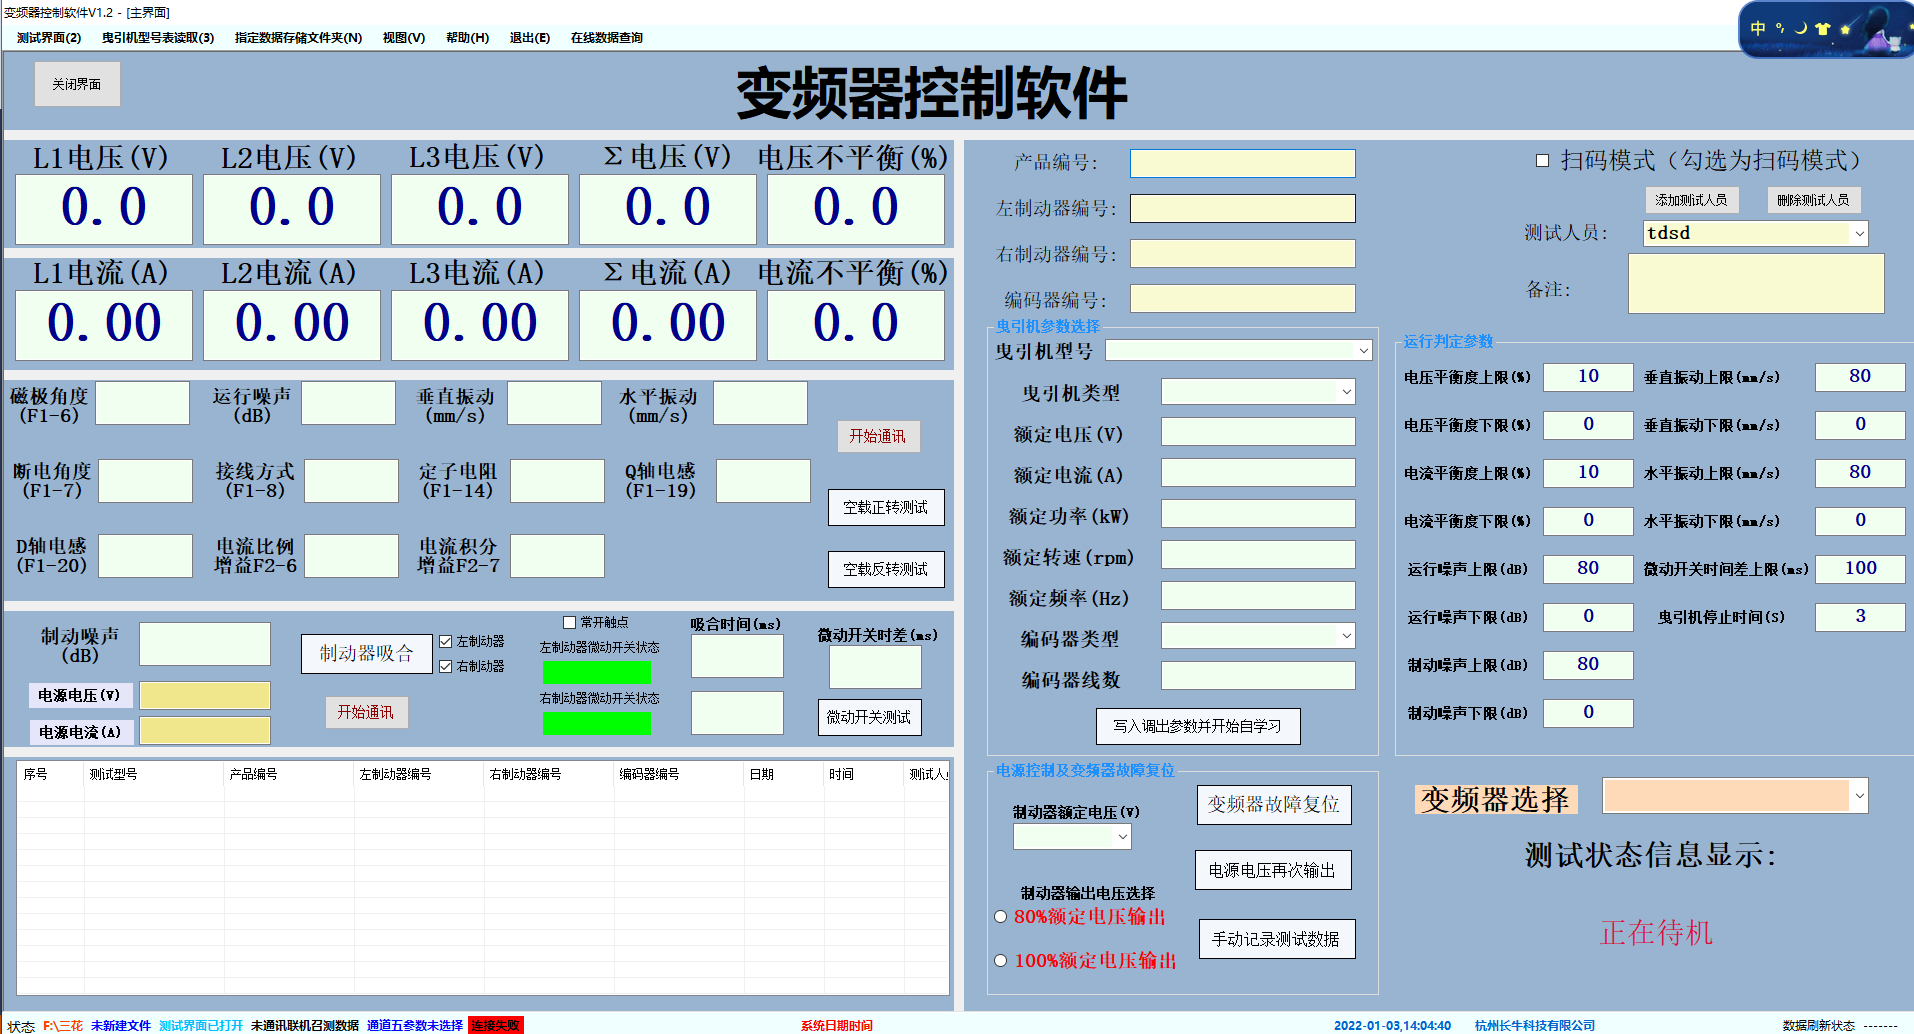Open the 曳引机型号 dropdown
Viewport: 1914px width, 1034px height.
1364,350
